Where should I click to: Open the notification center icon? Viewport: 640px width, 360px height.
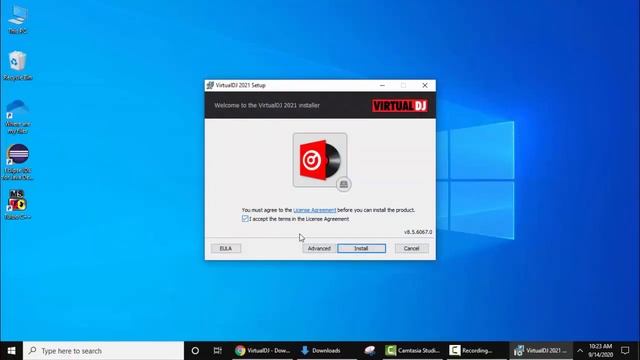tap(625, 351)
